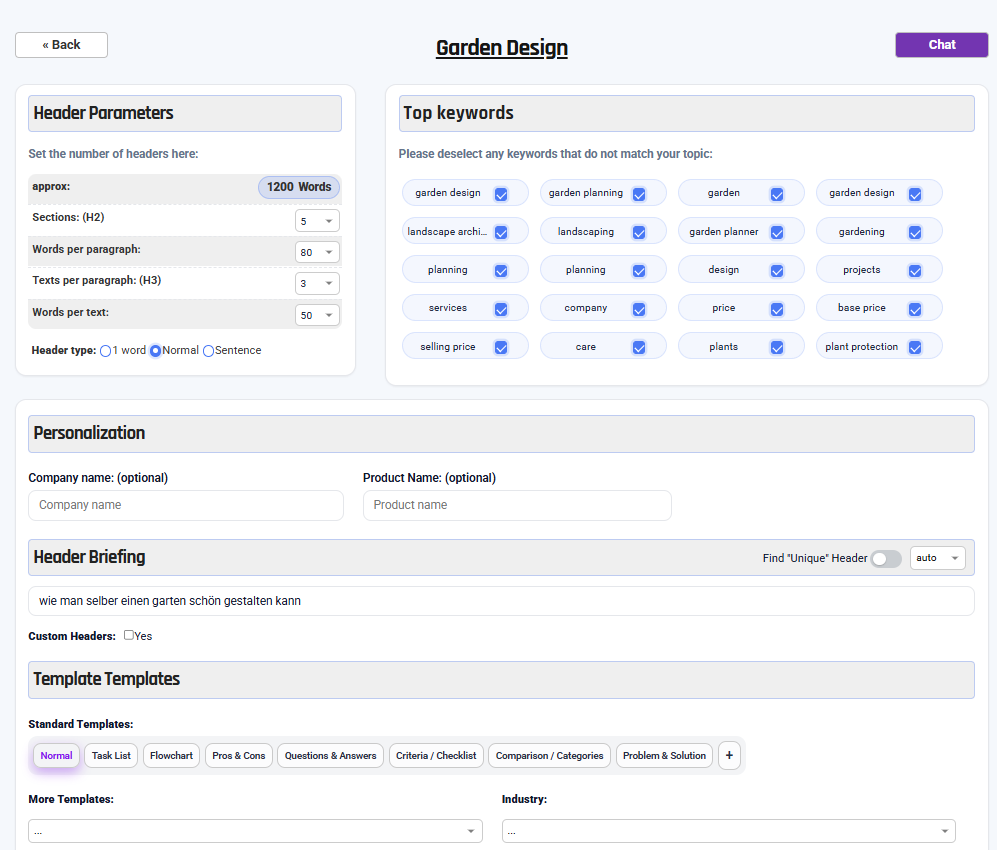Select the '1 word' header type

click(106, 351)
